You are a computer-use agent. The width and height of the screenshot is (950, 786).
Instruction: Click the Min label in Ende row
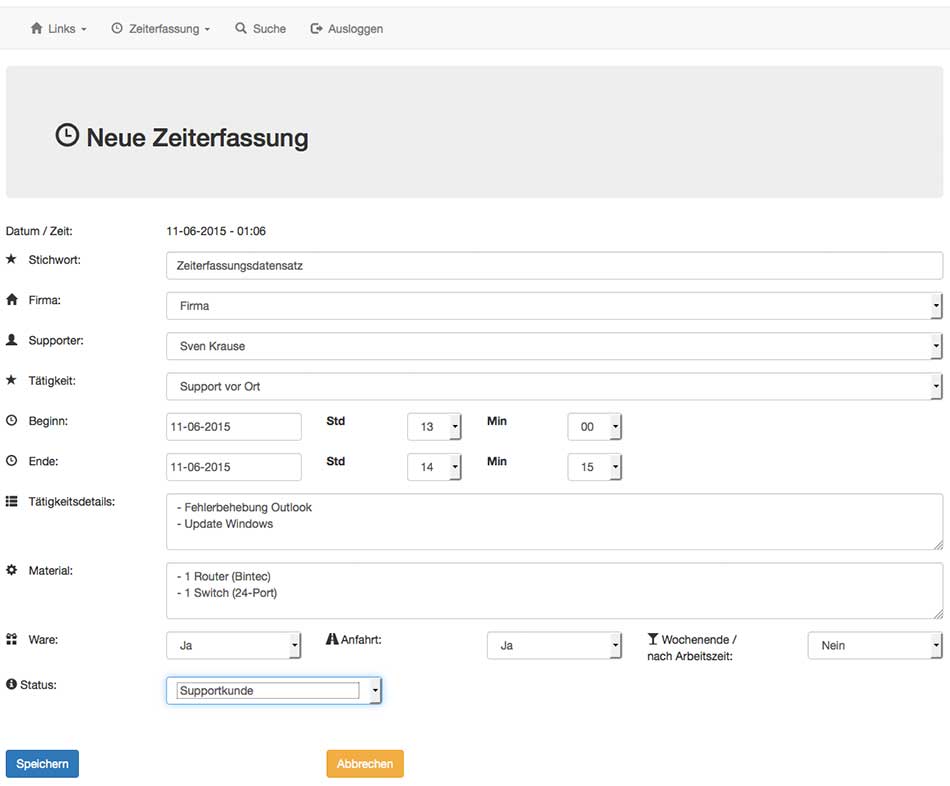pyautogui.click(x=496, y=461)
